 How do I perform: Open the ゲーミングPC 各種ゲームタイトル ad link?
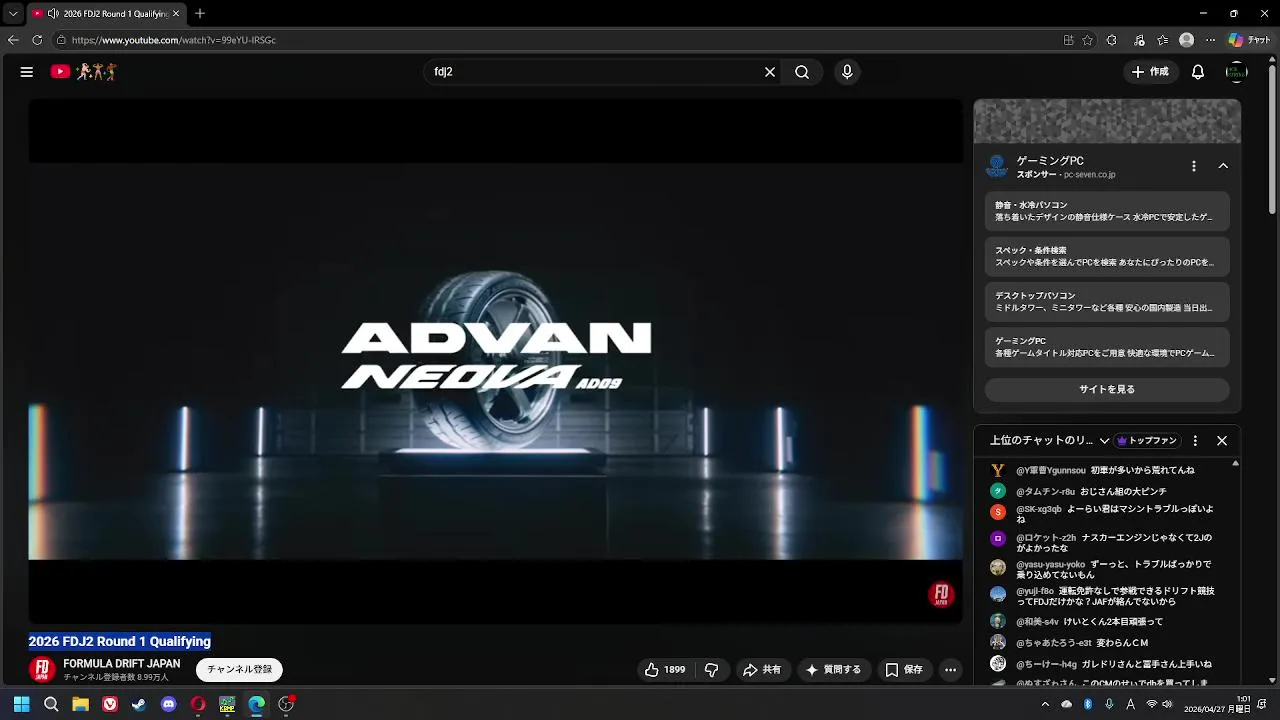pos(1107,347)
